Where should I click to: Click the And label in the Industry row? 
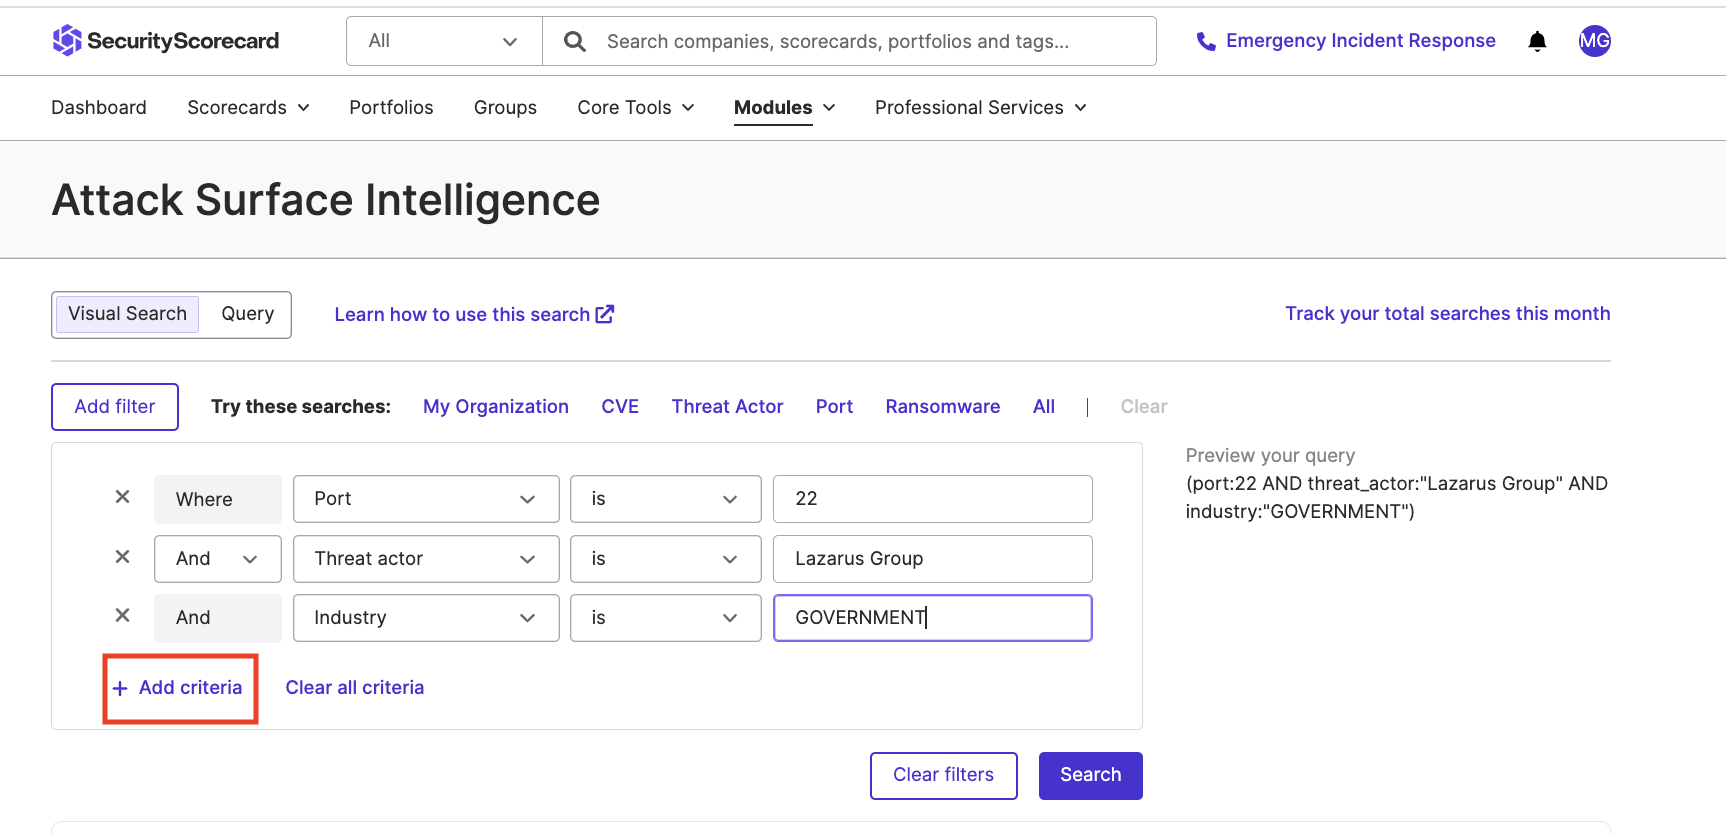pos(218,618)
